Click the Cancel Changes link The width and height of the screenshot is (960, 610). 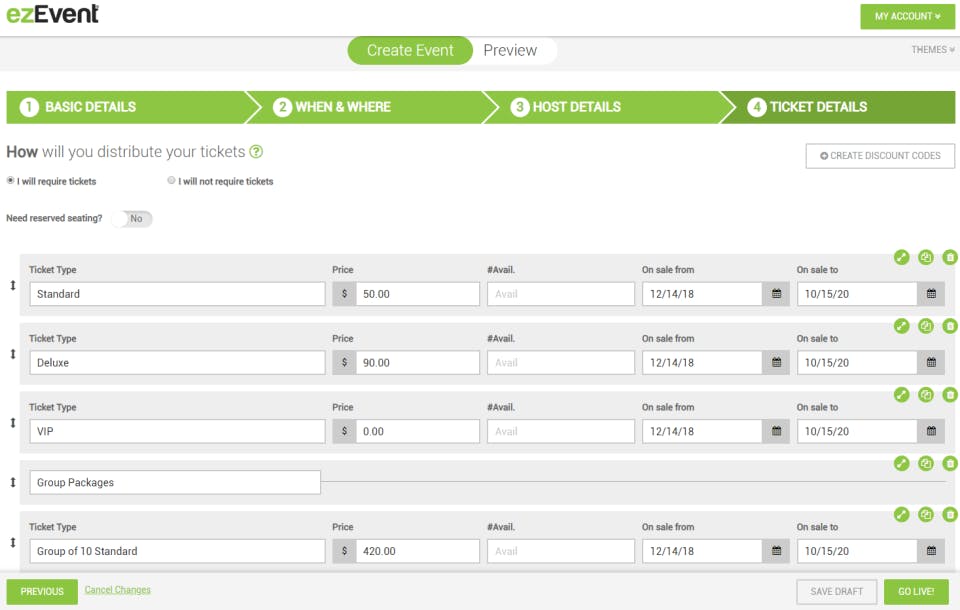point(118,590)
